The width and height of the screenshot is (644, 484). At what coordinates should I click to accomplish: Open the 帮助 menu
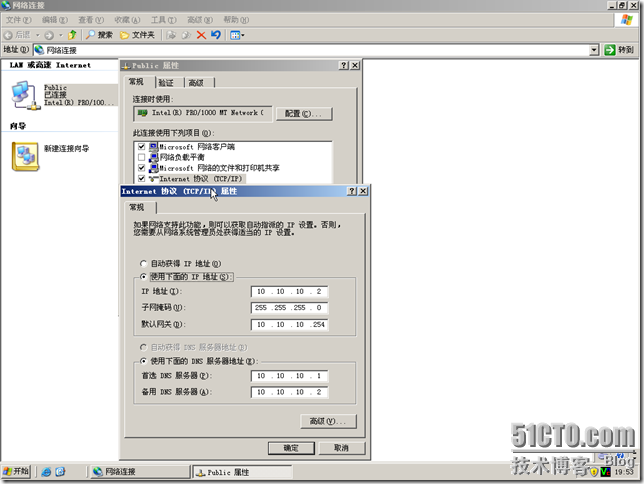[236, 20]
